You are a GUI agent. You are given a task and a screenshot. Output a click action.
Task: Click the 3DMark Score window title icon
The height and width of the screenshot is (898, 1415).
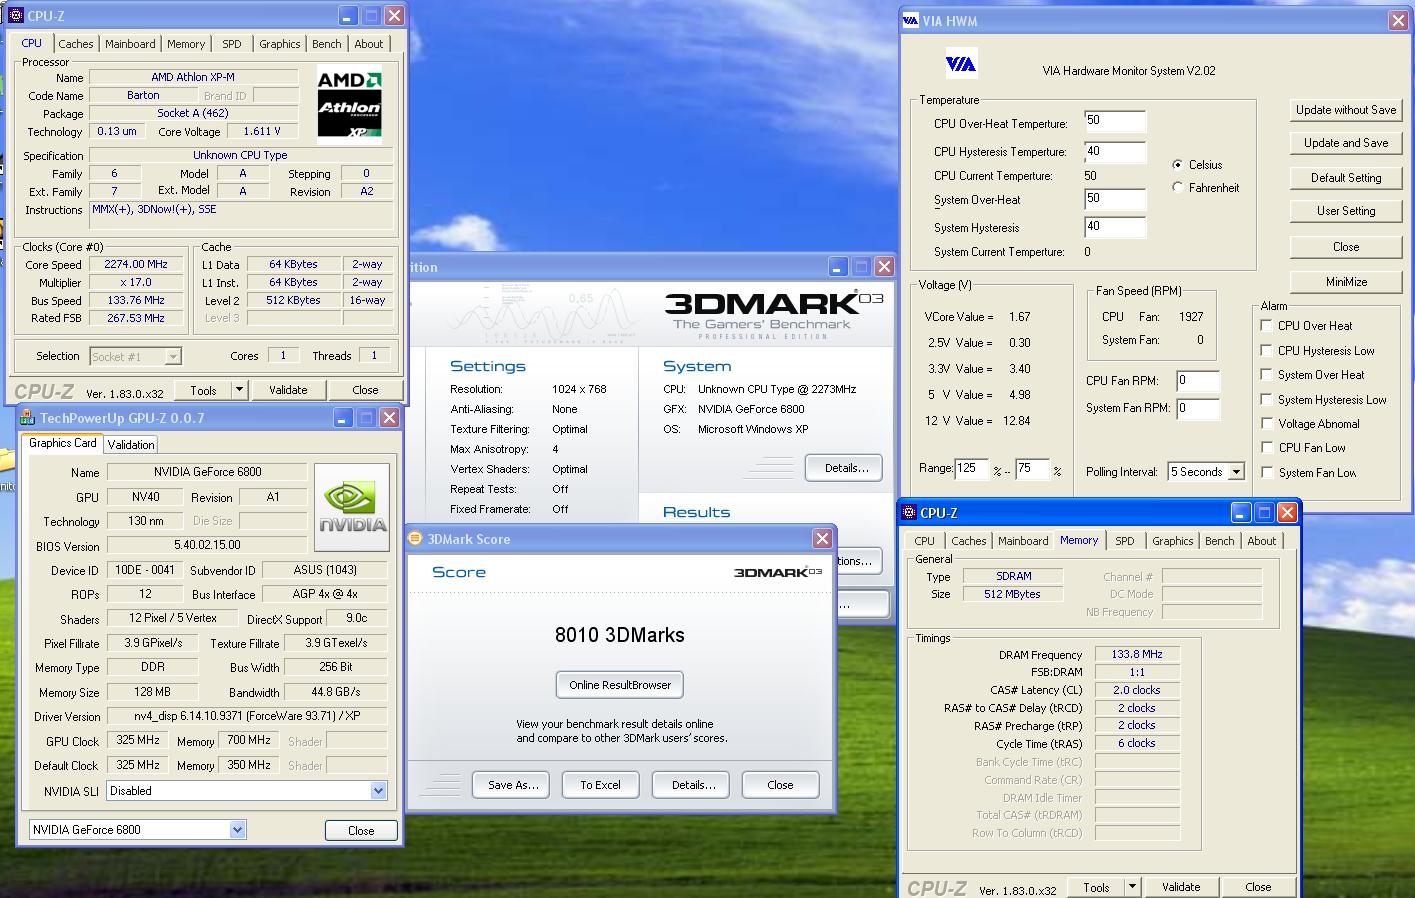click(416, 539)
